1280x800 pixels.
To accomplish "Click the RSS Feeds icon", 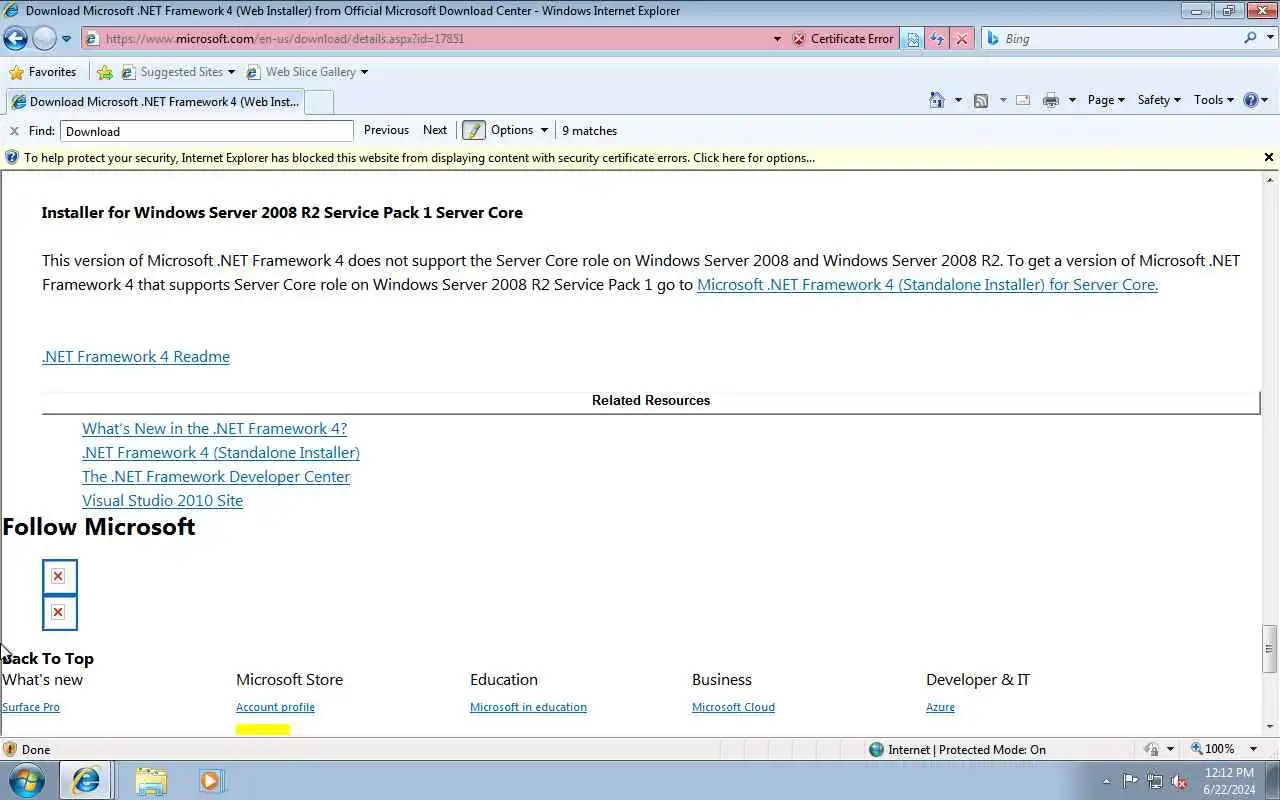I will coord(981,100).
